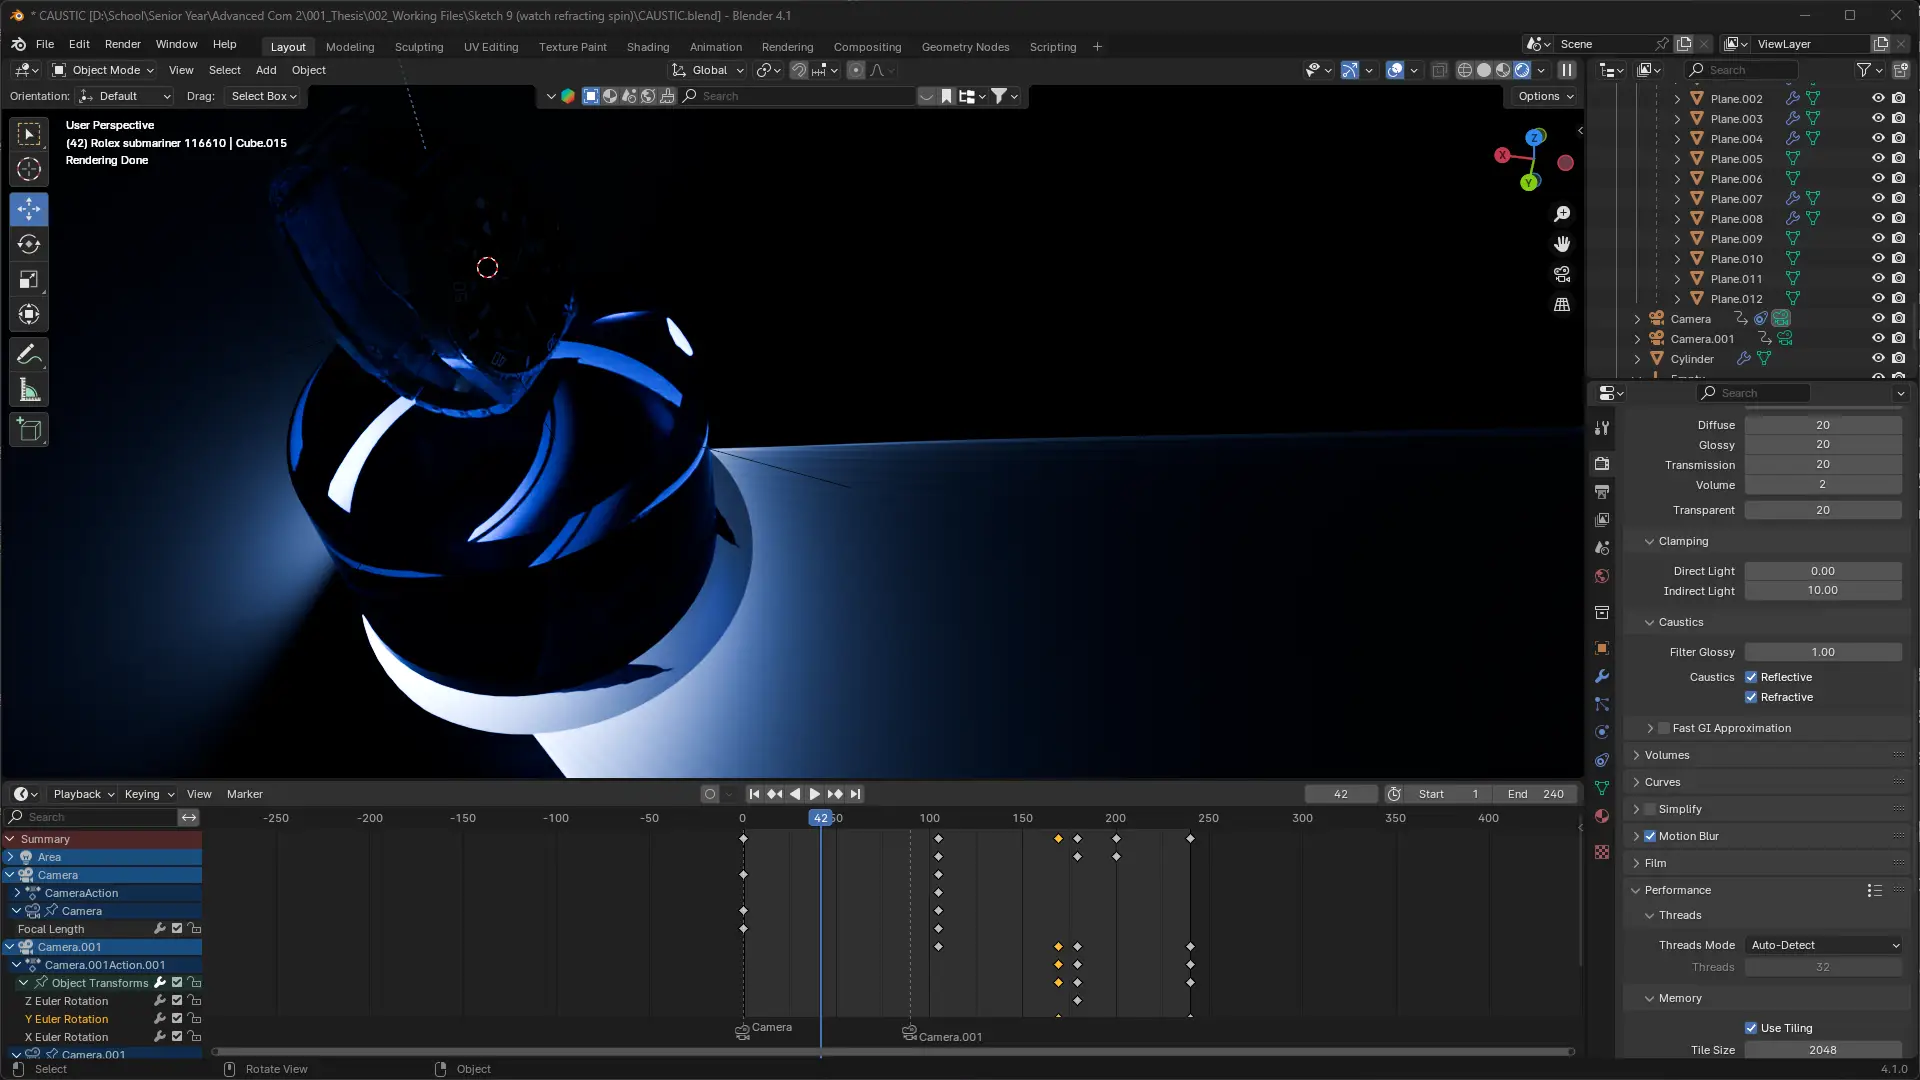
Task: Jump to the timeline's last frame
Action: coord(856,794)
